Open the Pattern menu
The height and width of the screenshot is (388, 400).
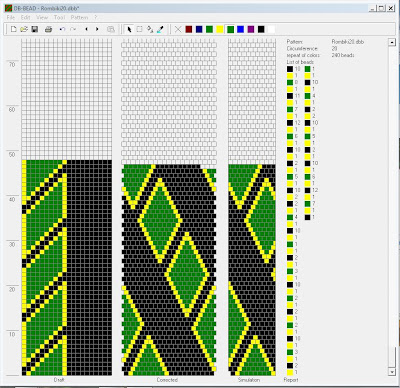79,17
